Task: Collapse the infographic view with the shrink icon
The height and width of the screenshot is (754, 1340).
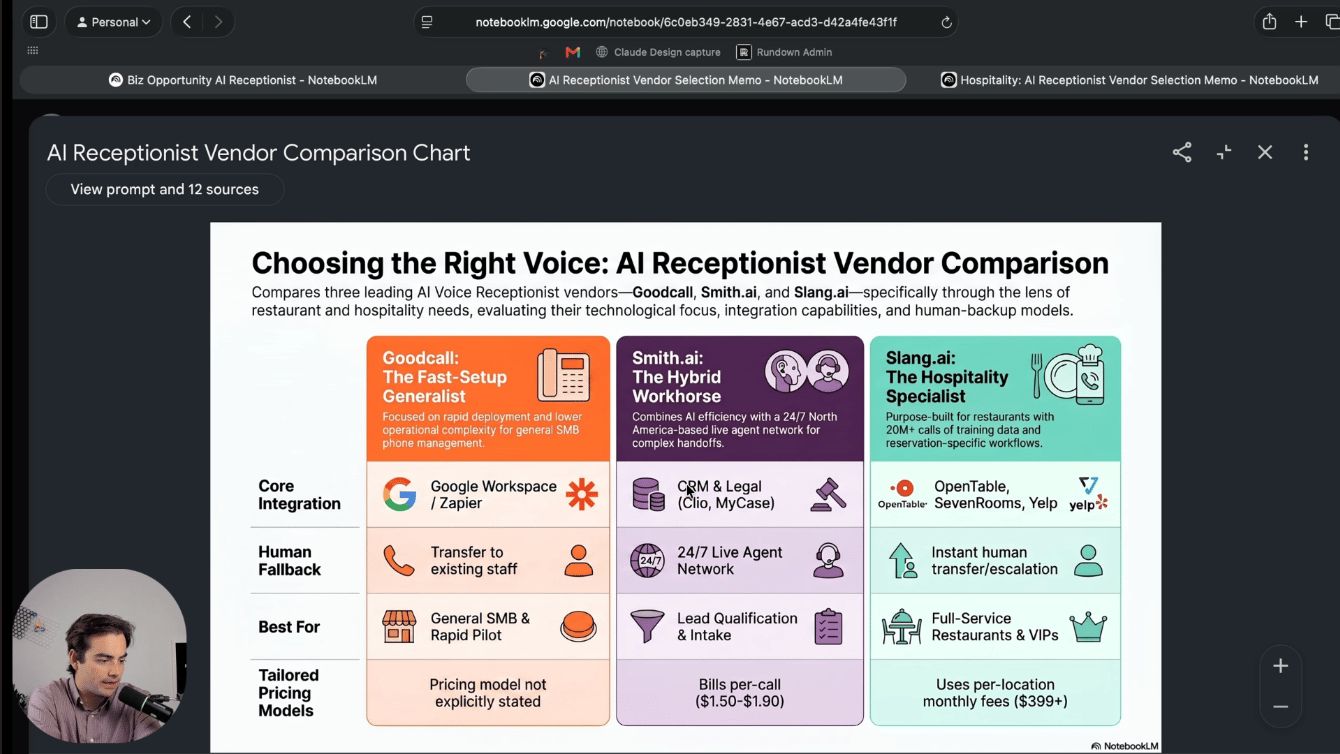Action: pyautogui.click(x=1224, y=152)
